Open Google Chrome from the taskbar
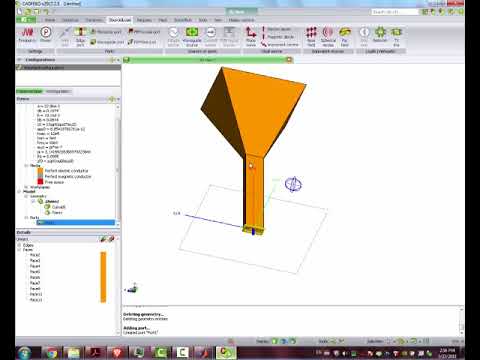 coord(52,353)
